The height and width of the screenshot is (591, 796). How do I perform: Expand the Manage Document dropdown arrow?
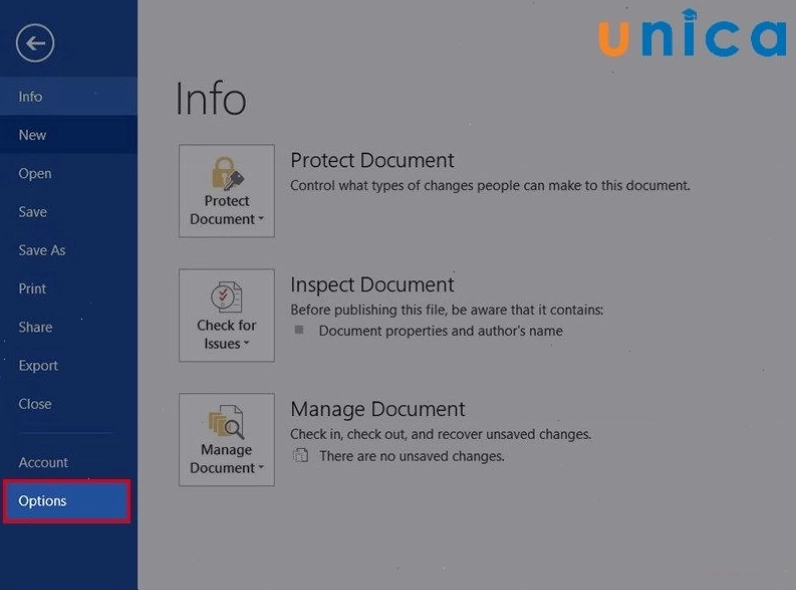261,468
